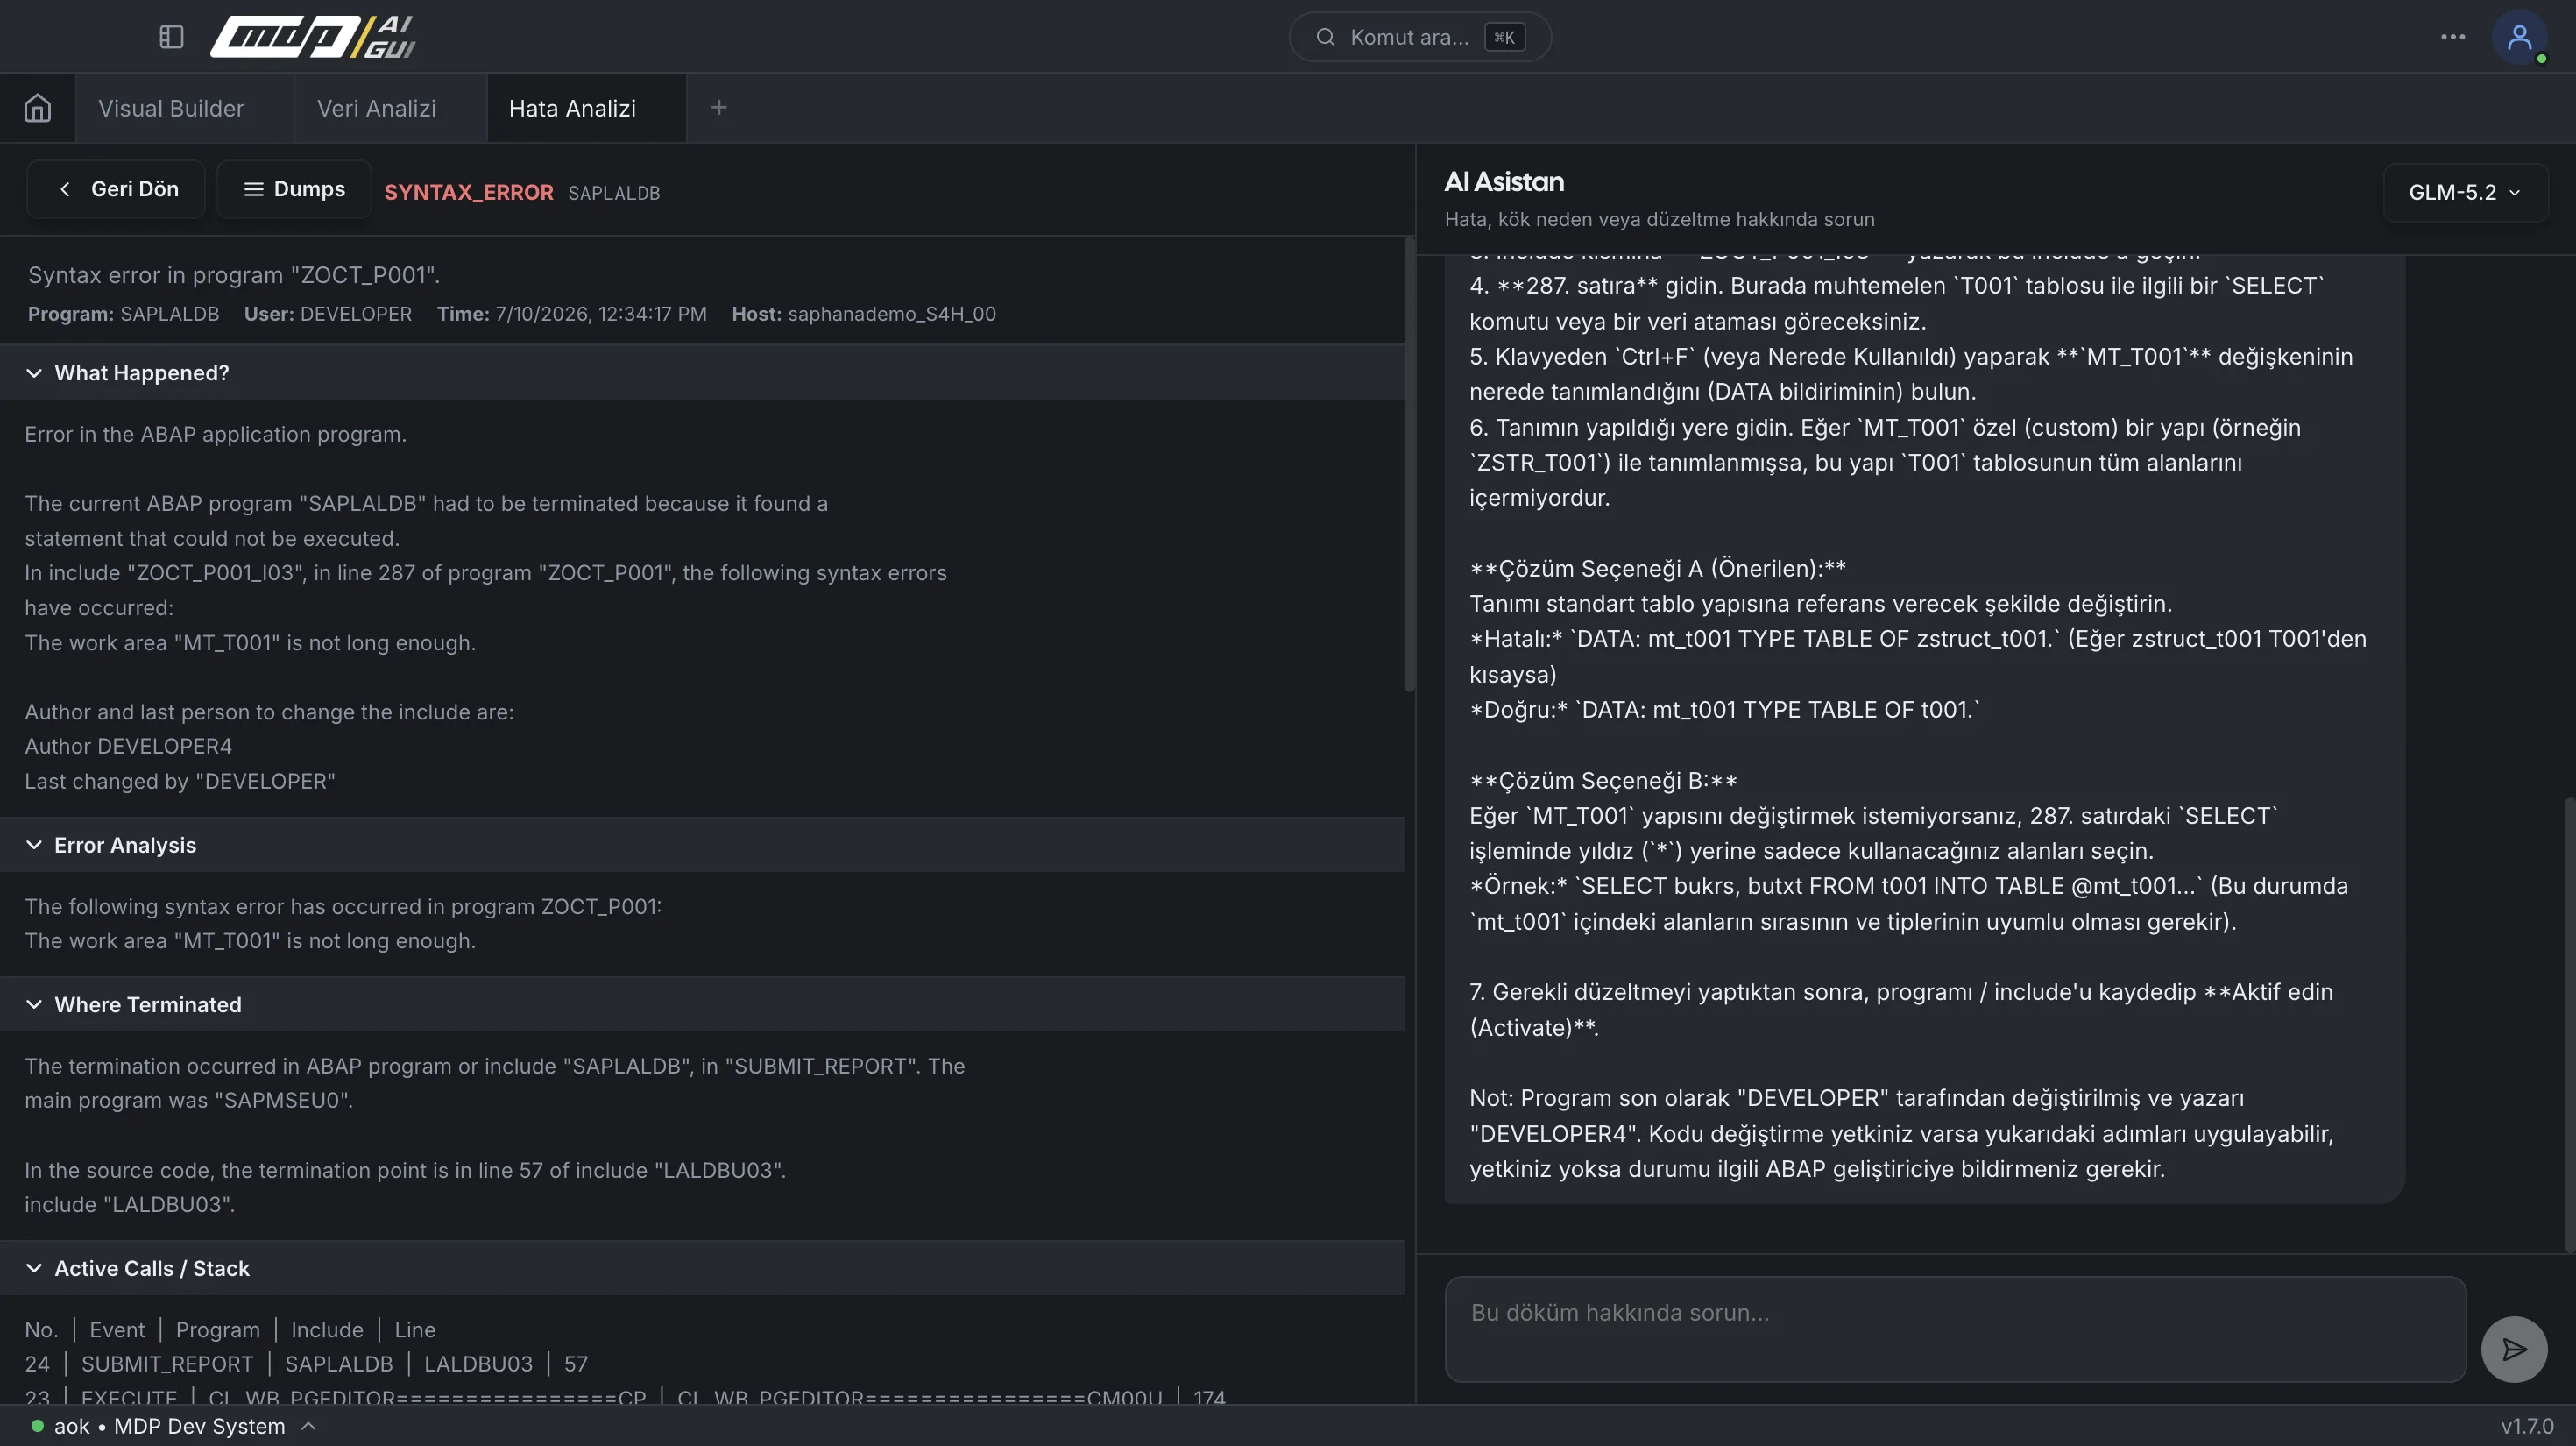Image resolution: width=2576 pixels, height=1446 pixels.
Task: Click the dump detail panel scrollbar
Action: tap(1409, 465)
